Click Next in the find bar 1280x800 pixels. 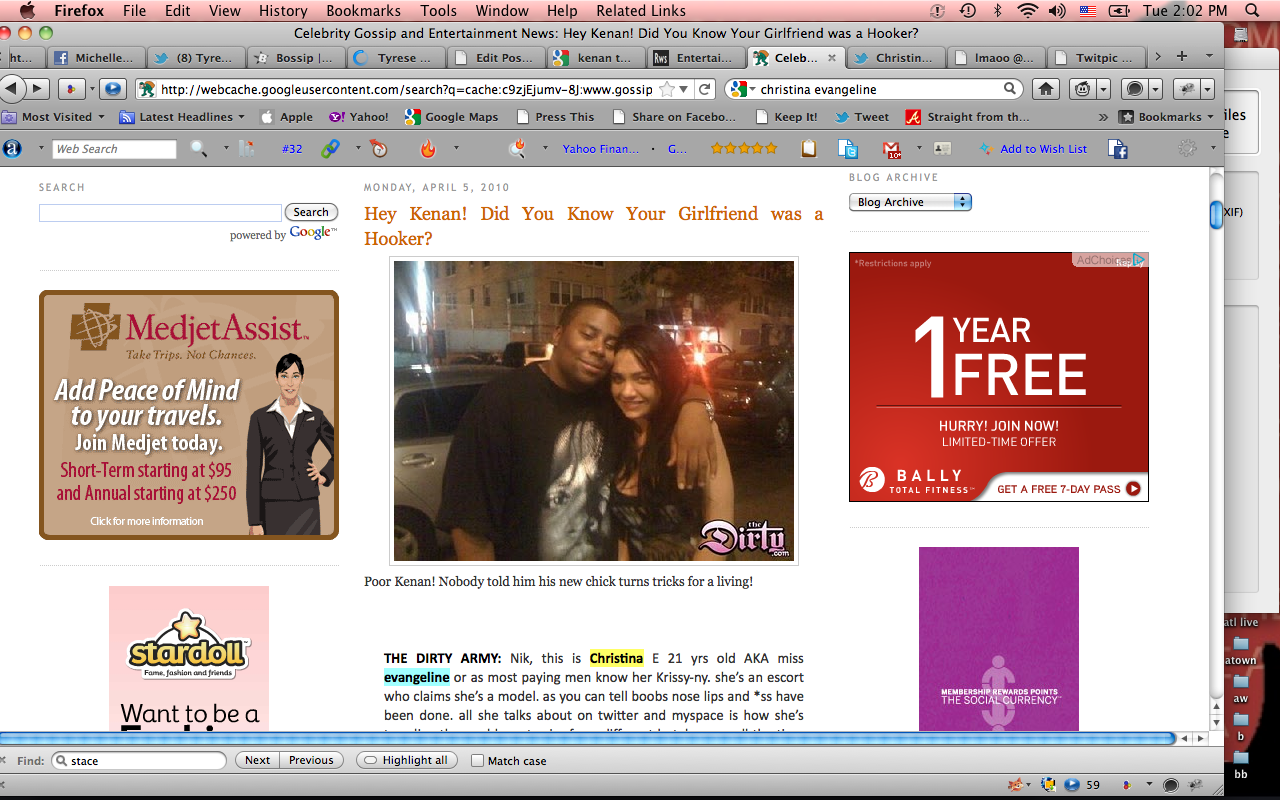click(x=257, y=760)
